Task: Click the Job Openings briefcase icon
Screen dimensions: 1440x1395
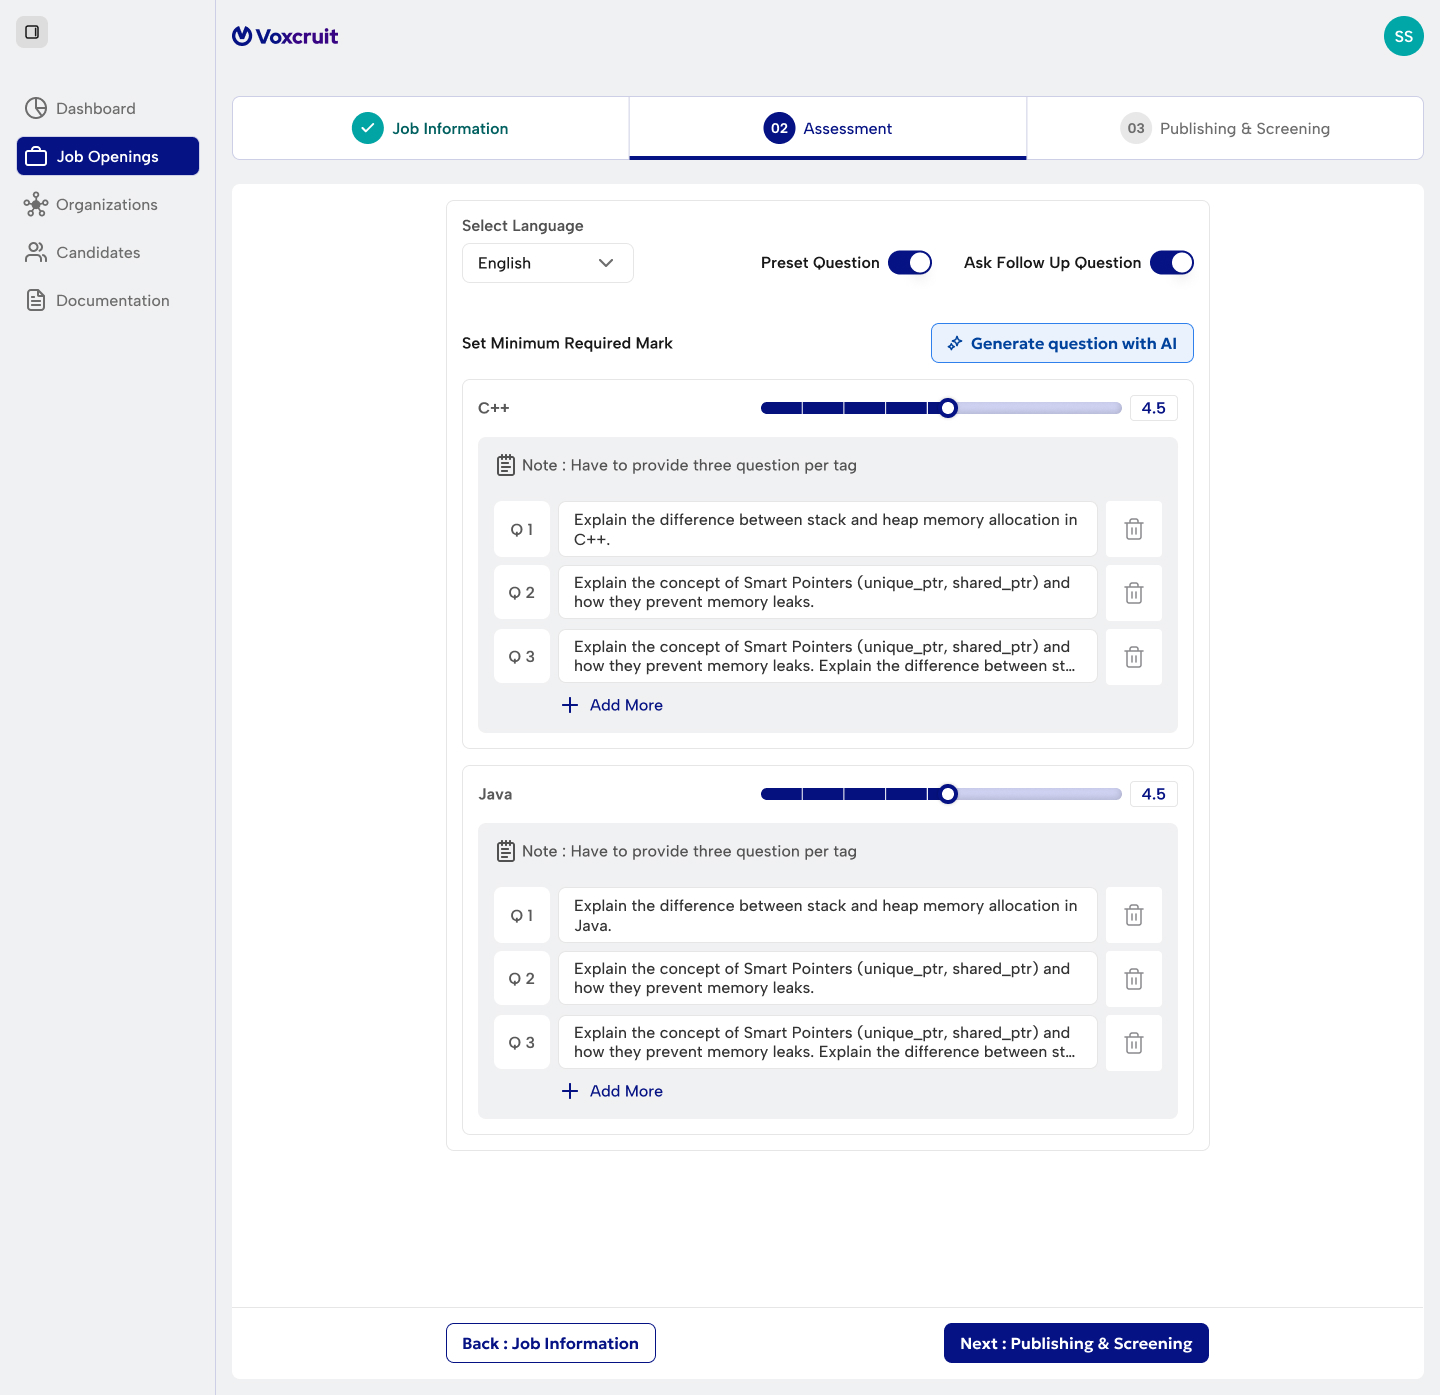Action: pyautogui.click(x=36, y=156)
